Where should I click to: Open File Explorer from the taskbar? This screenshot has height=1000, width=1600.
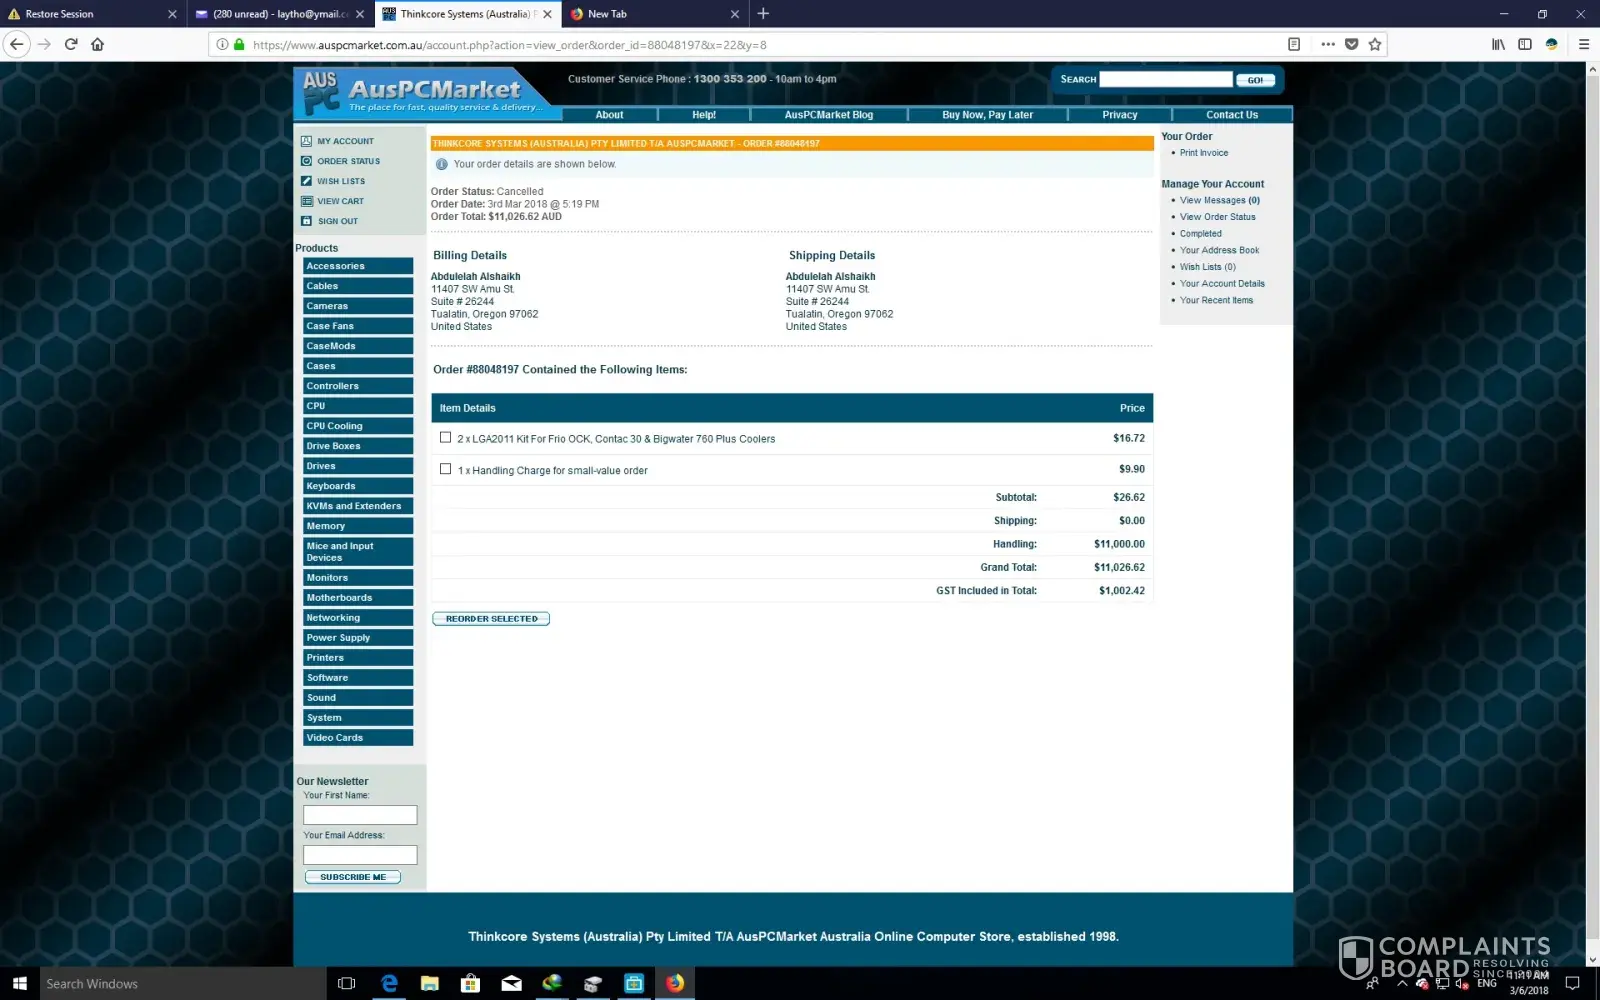[x=430, y=983]
